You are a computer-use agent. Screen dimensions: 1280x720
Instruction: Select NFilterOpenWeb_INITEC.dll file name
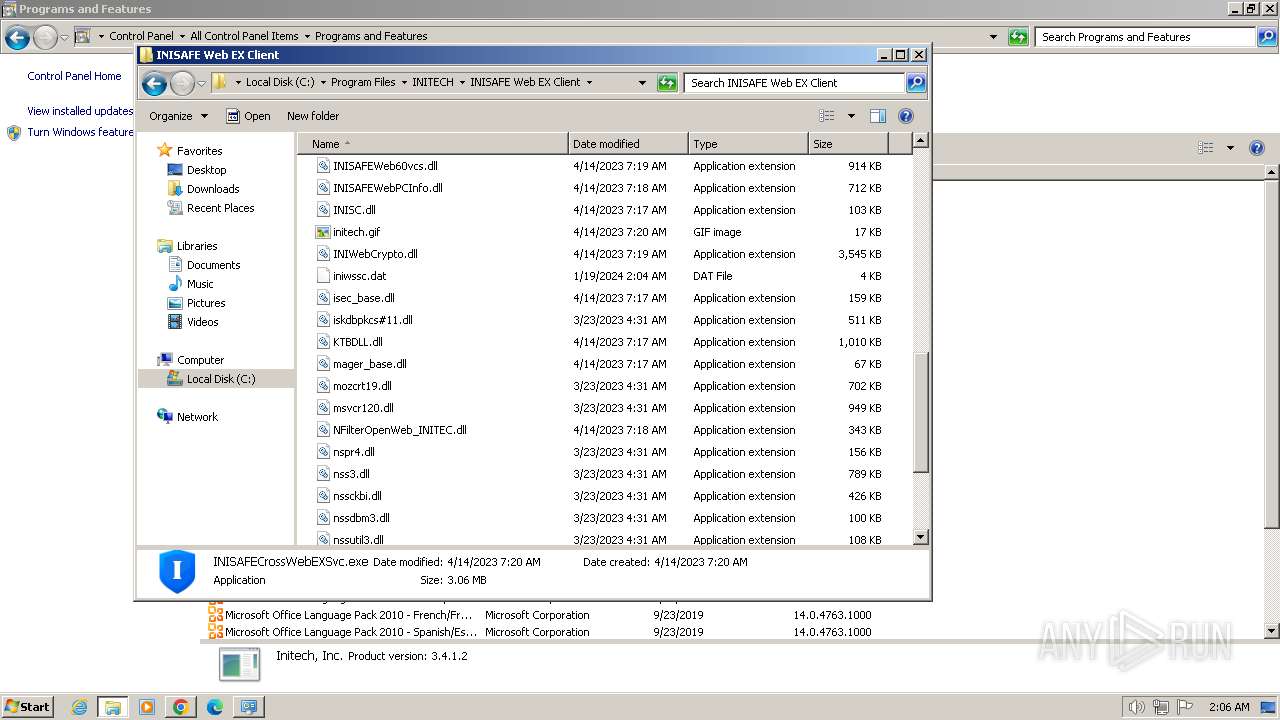pos(400,430)
